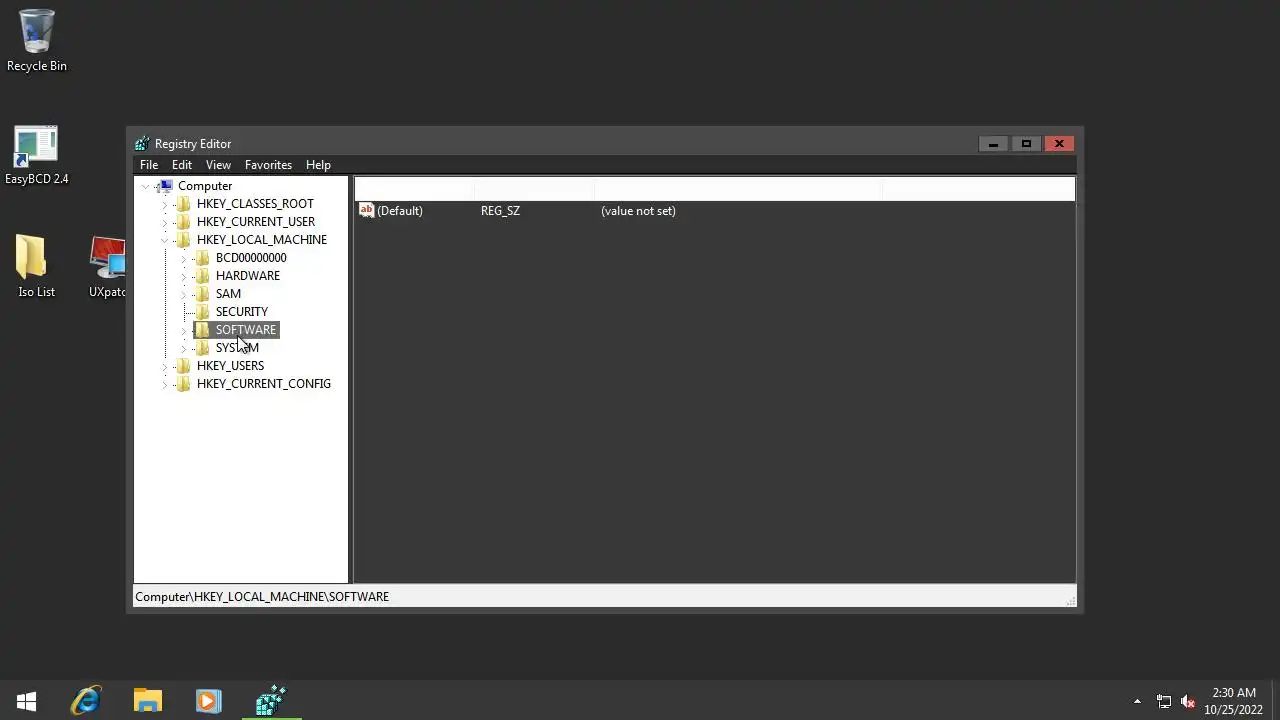This screenshot has height=720, width=1280.
Task: Click the SYSTEM folder icon
Action: (202, 348)
